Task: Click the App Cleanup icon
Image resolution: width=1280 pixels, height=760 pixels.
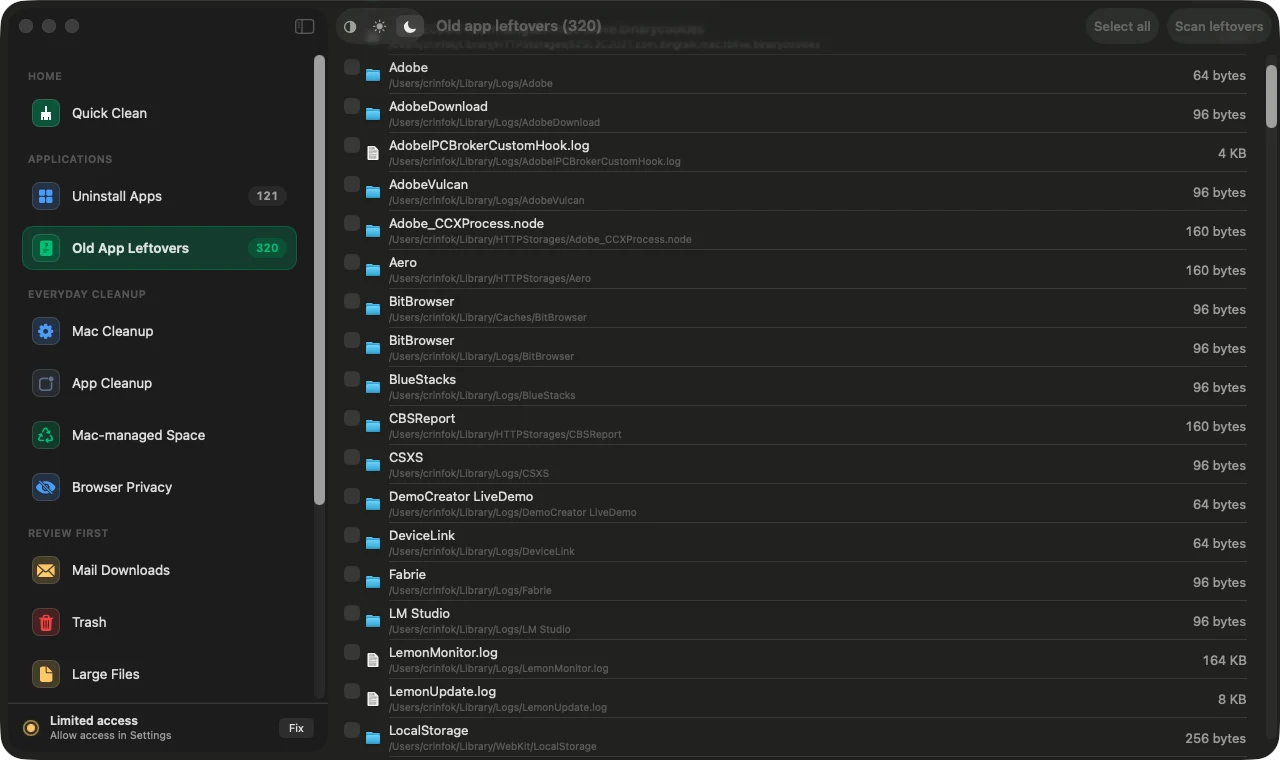Action: tap(46, 383)
